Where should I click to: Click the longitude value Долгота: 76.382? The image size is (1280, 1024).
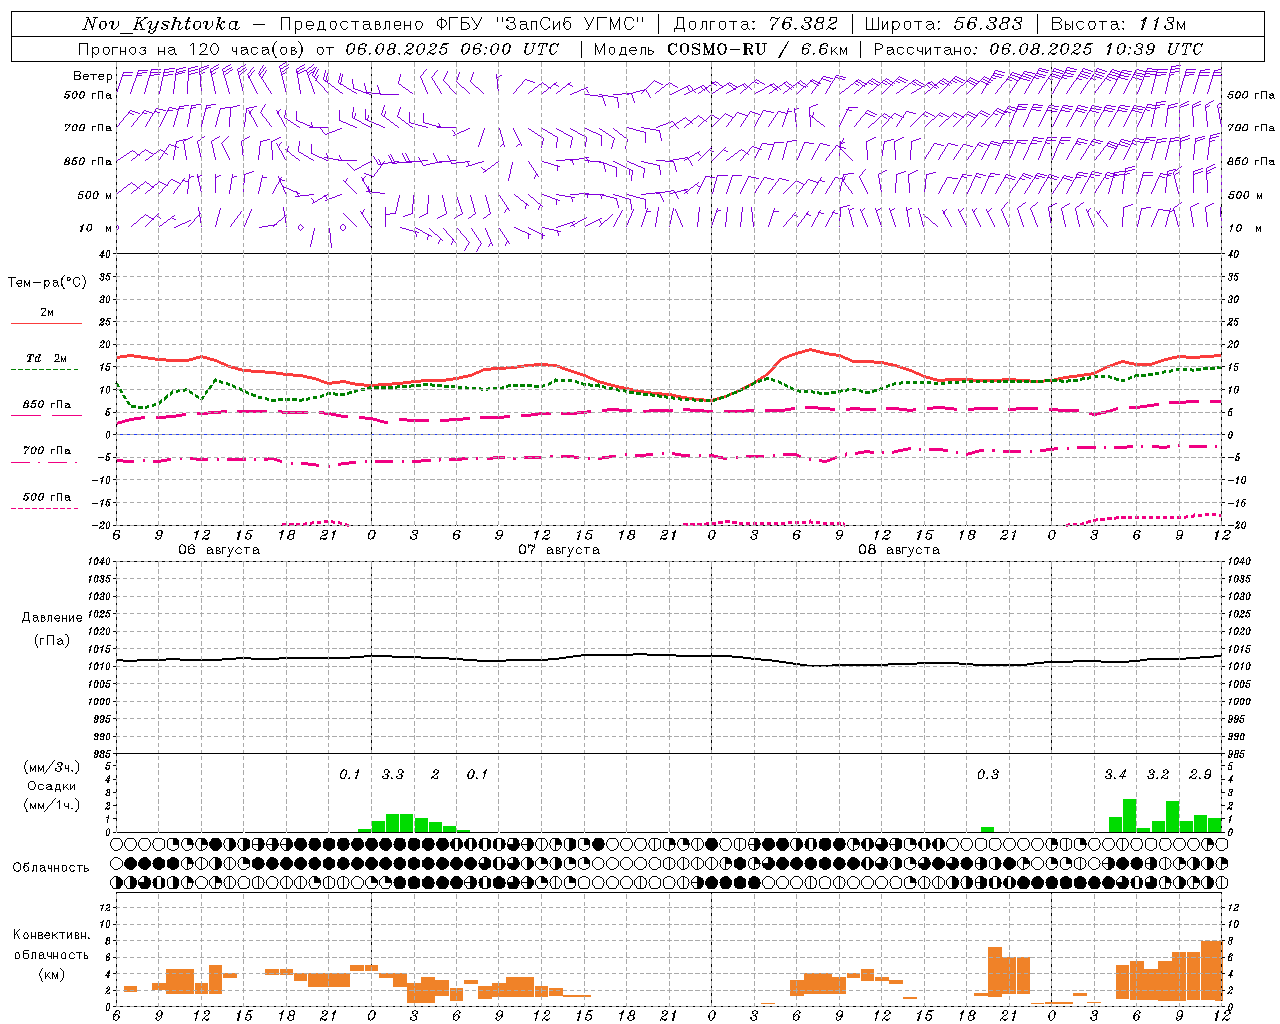[x=755, y=24]
